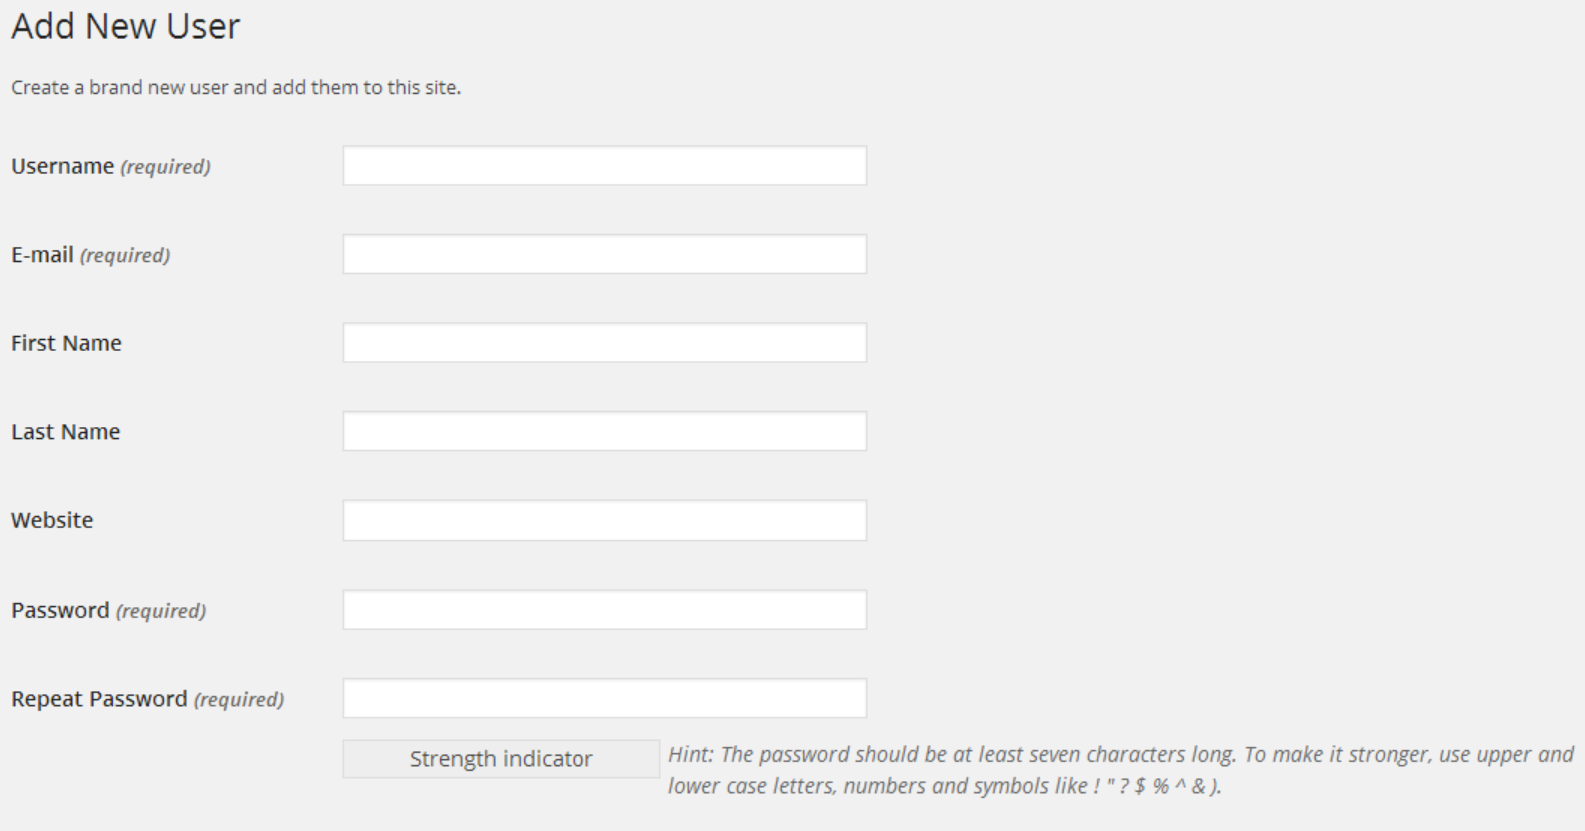Select the First Name input field
Image resolution: width=1585 pixels, height=831 pixels.
[604, 343]
